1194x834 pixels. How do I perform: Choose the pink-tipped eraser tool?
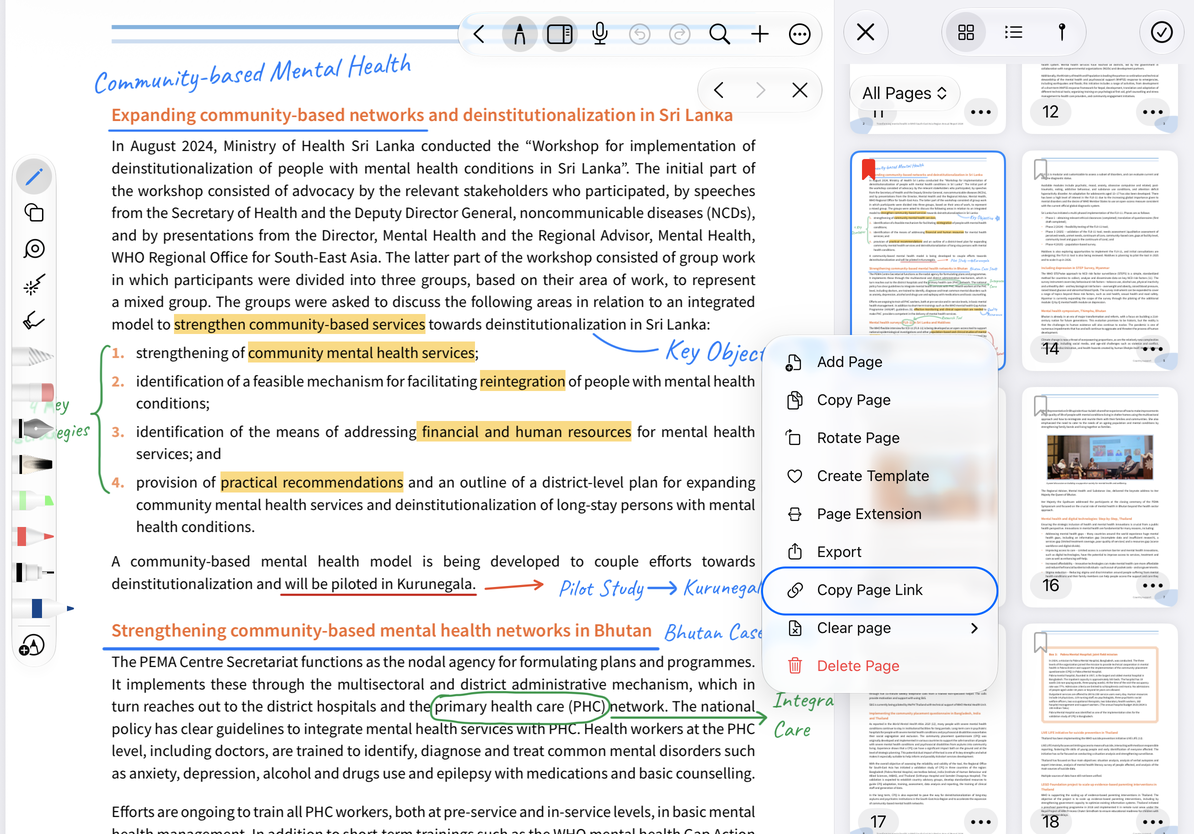[34, 392]
